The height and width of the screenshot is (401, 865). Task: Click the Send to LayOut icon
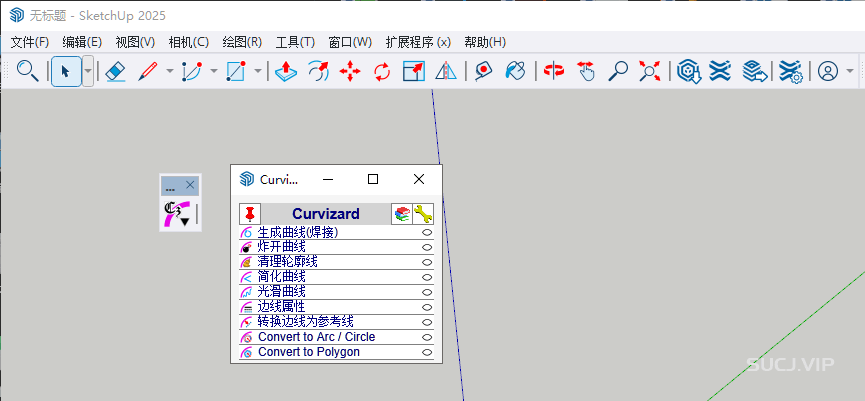pos(754,71)
